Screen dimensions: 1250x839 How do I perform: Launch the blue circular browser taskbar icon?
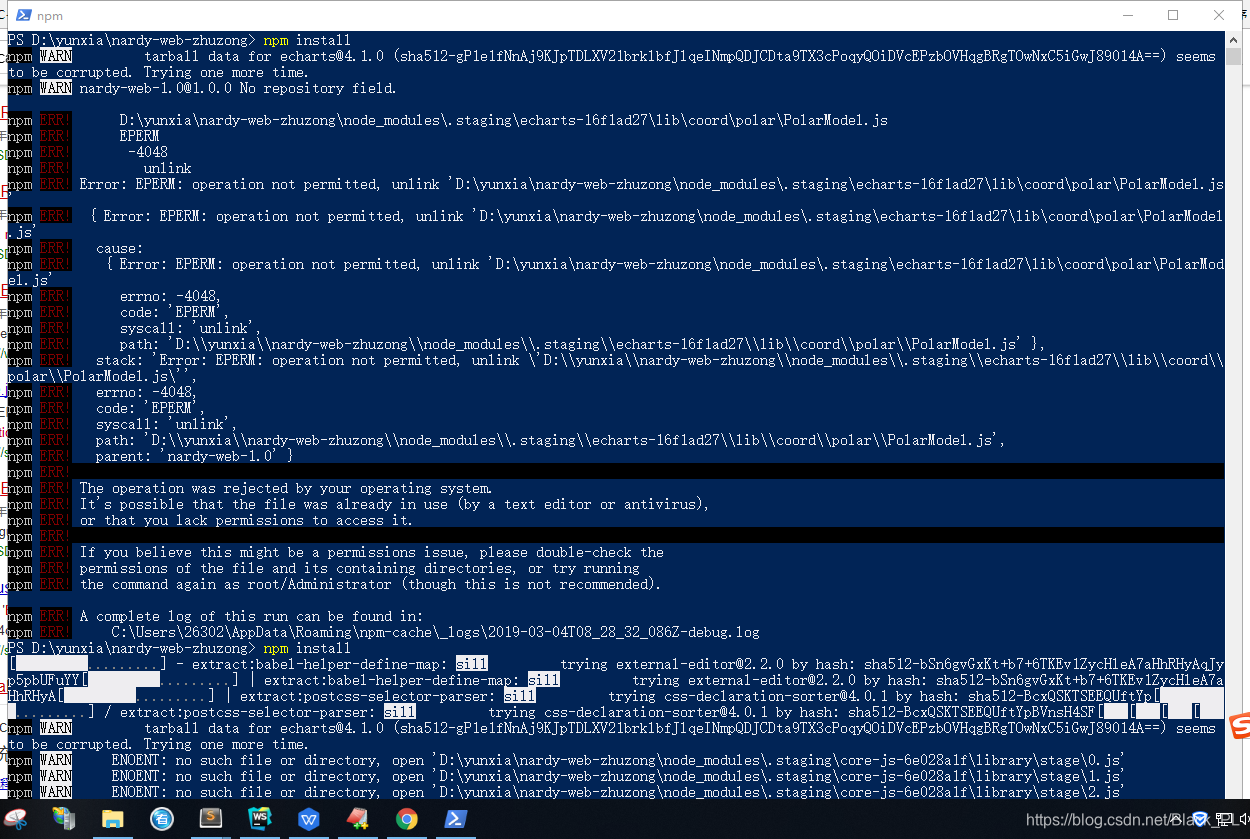(x=162, y=820)
